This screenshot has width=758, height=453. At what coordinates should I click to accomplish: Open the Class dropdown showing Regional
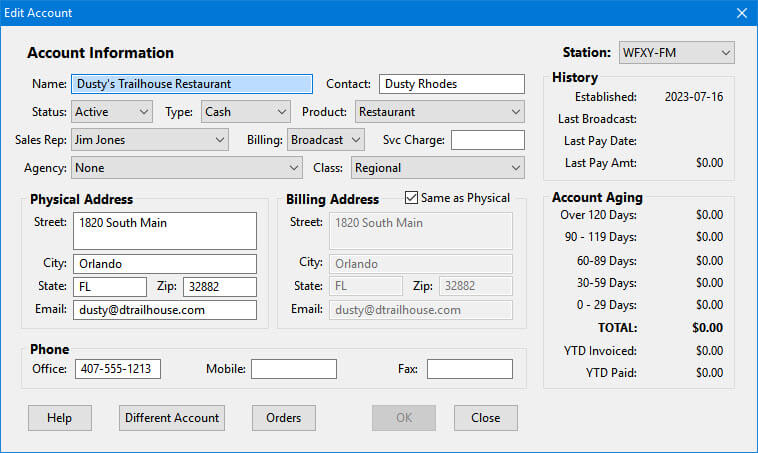pos(437,168)
